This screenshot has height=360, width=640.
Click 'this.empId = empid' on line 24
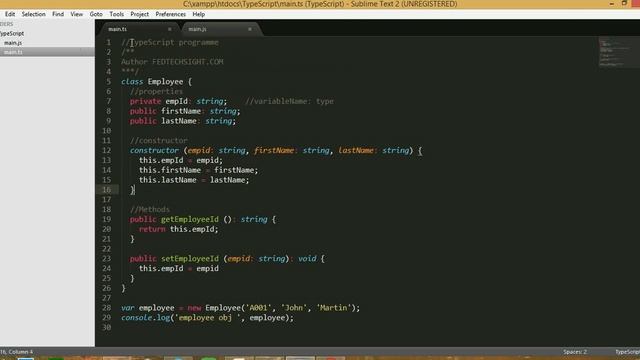pos(179,269)
